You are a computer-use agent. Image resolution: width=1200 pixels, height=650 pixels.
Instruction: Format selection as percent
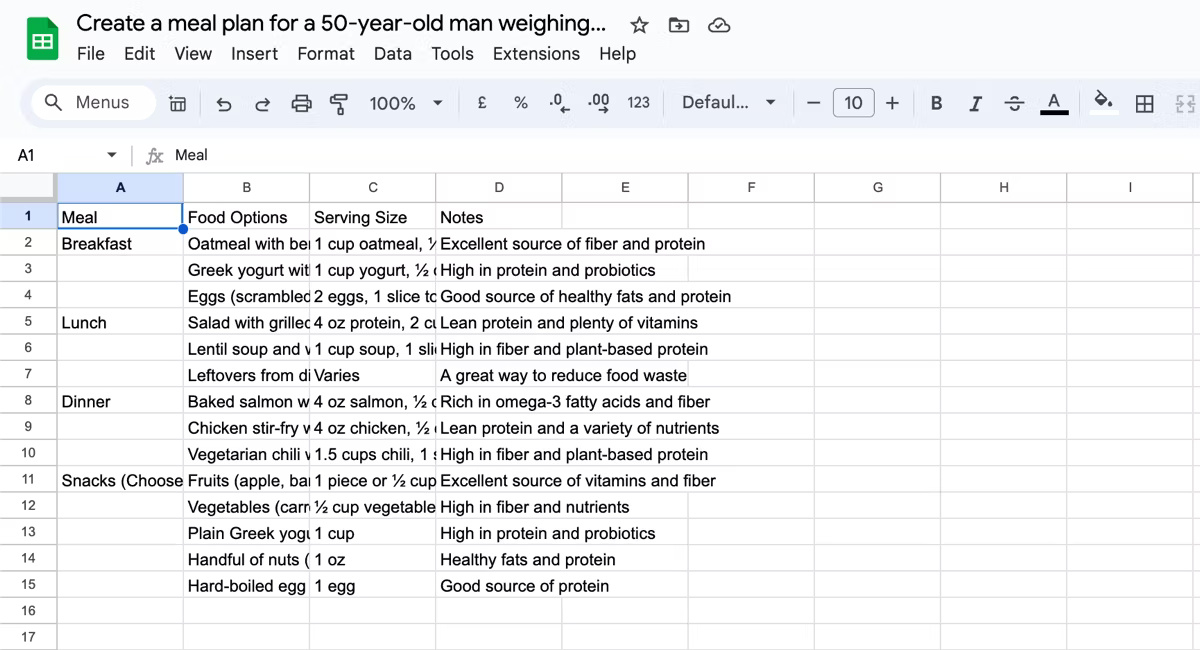coord(520,102)
